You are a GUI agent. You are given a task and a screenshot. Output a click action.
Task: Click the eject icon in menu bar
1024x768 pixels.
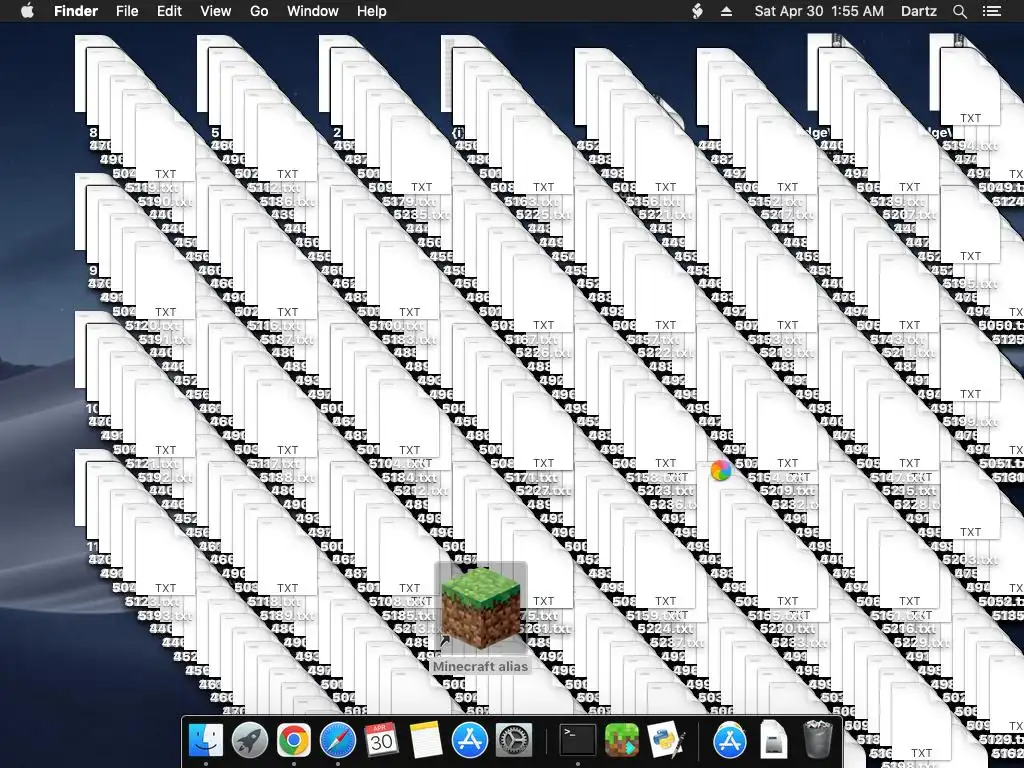(x=726, y=11)
